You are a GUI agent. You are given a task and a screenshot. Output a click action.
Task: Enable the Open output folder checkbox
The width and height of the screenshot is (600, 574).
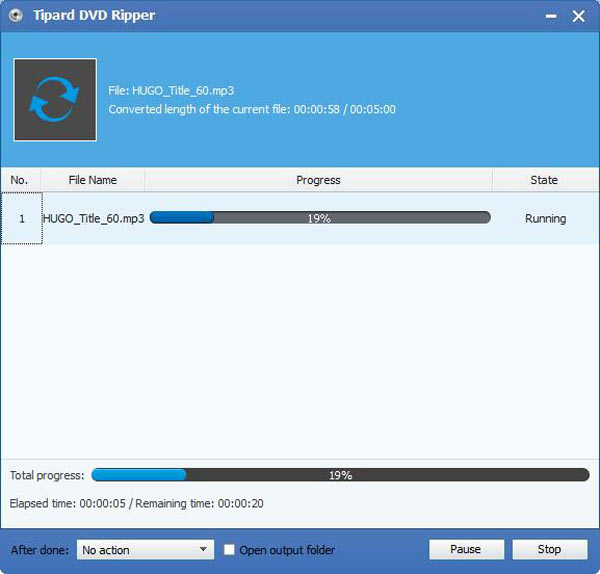point(229,550)
